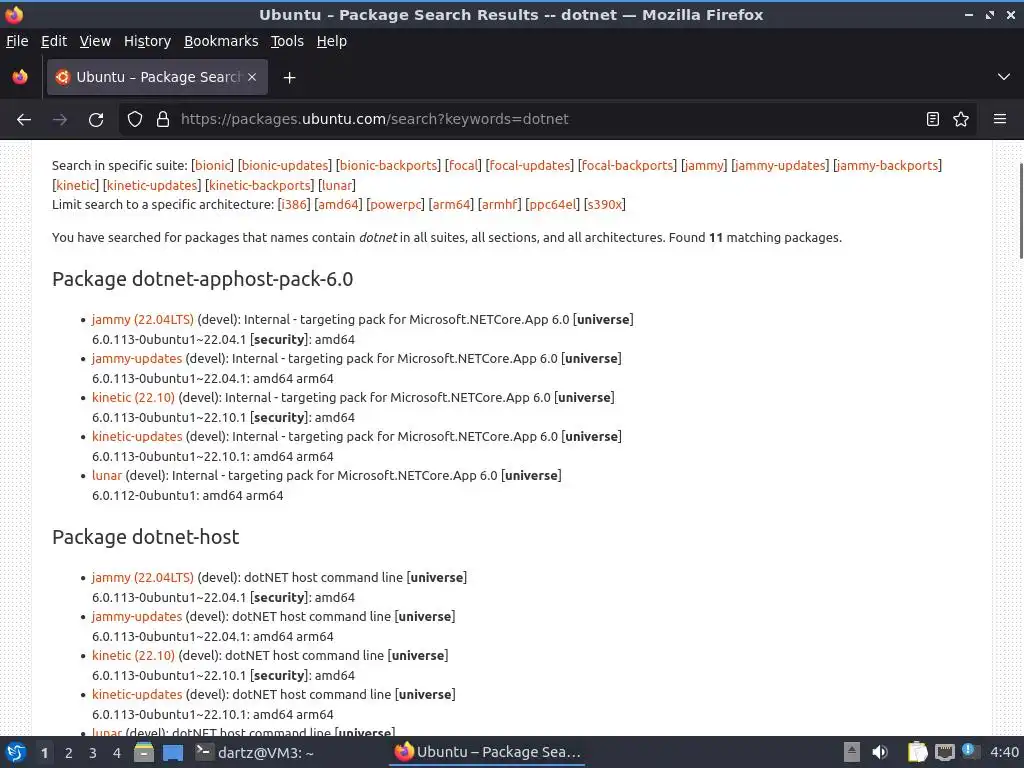Open a new tab with plus button
This screenshot has width=1024, height=768.
[x=289, y=78]
